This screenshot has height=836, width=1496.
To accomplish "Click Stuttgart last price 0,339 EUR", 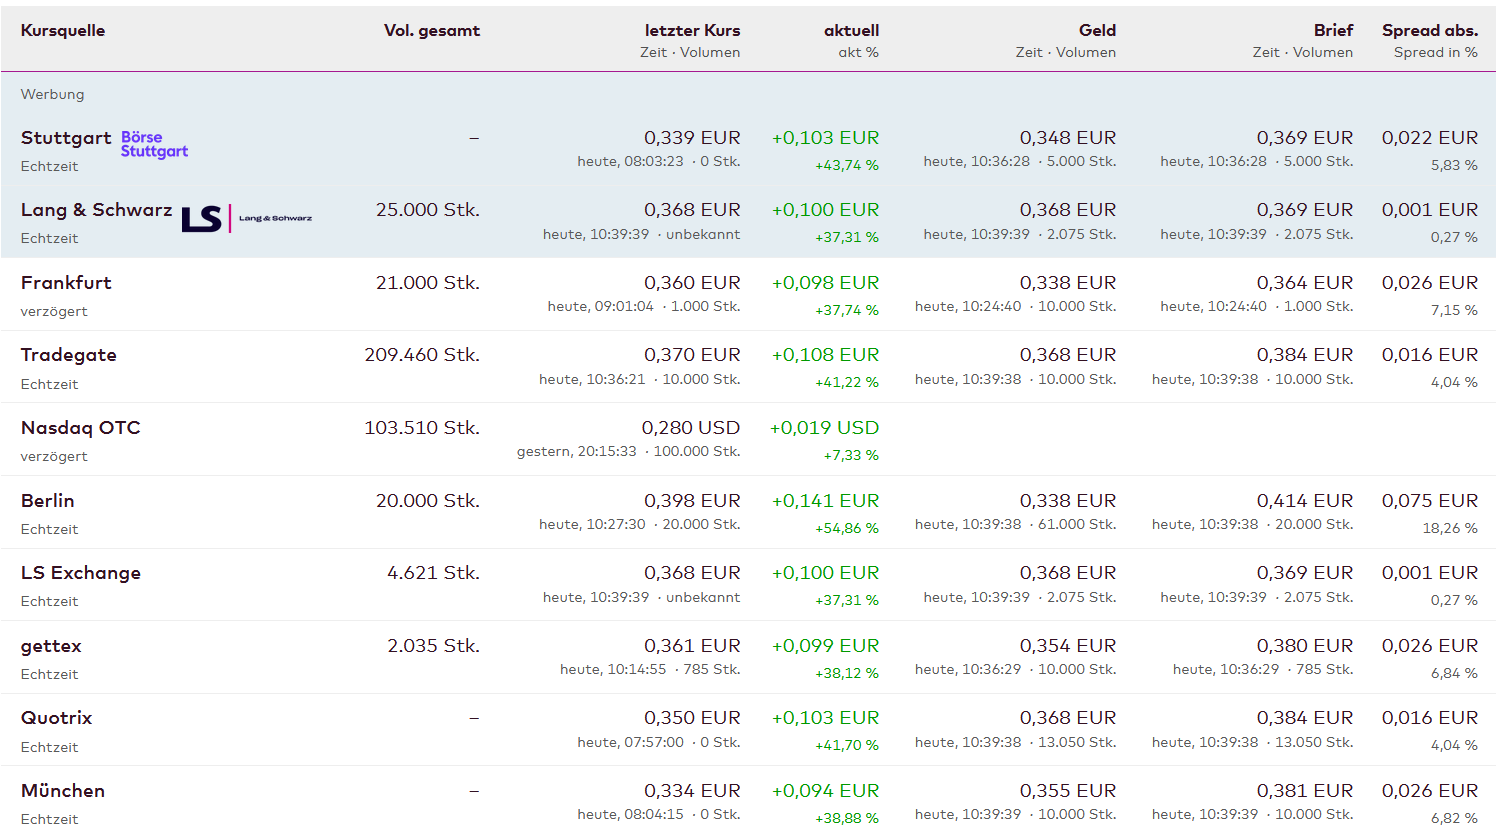I will tap(692, 138).
